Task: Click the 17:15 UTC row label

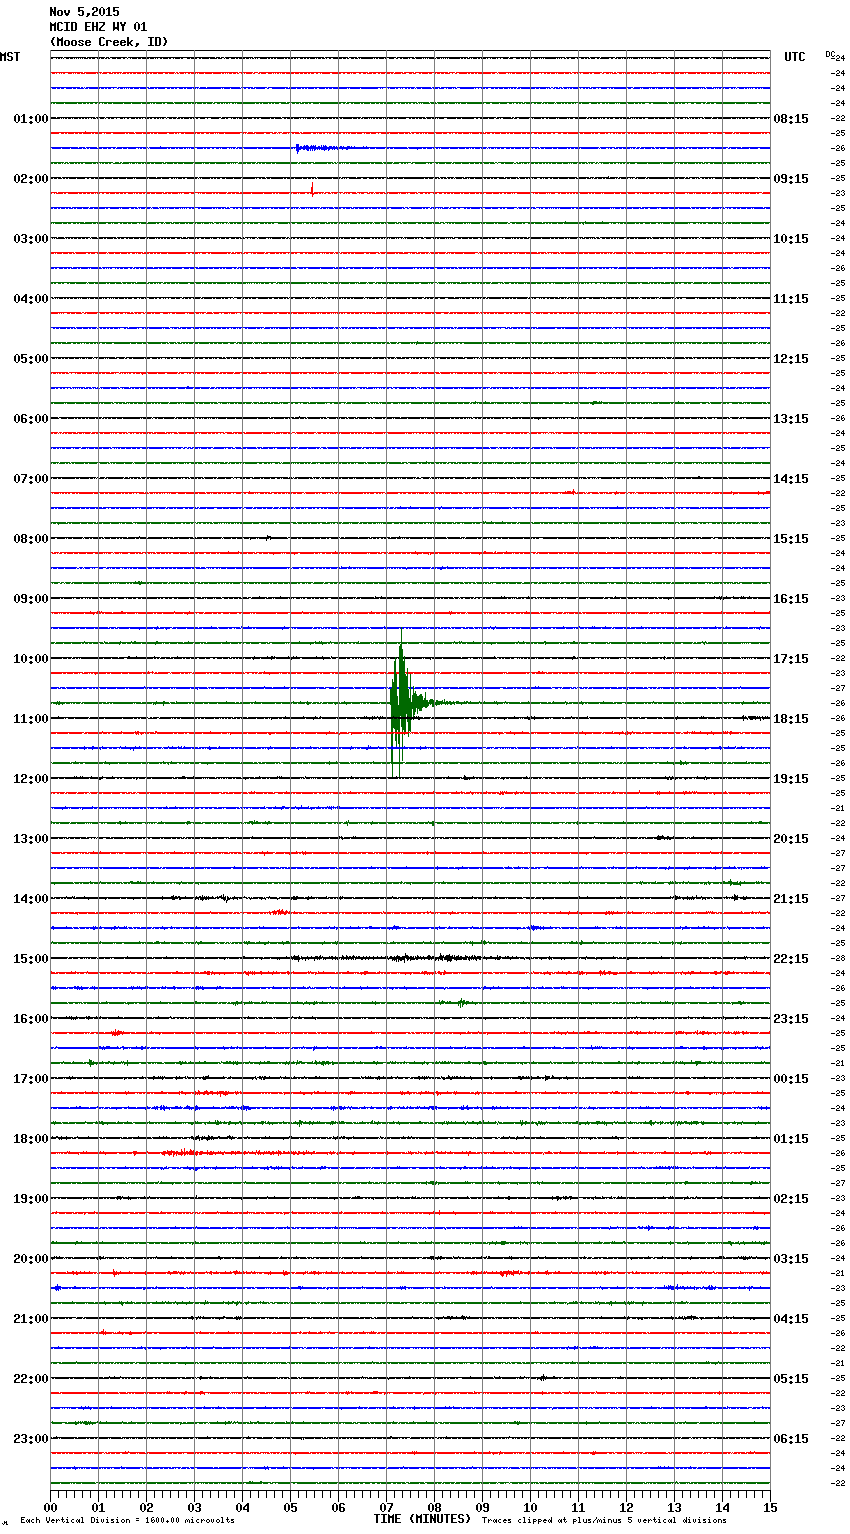Action: click(791, 658)
